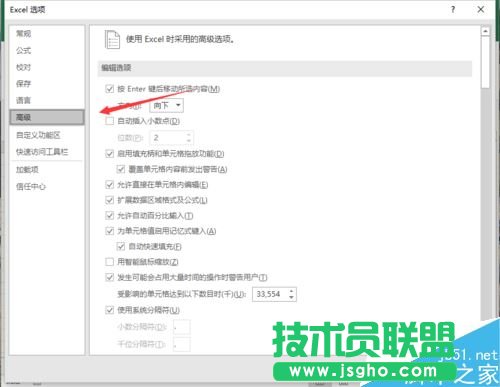Image resolution: width=500 pixels, height=387 pixels.
Task: Open 快速访问工具栏 (Quick Access Toolbar) category
Action: [x=42, y=152]
